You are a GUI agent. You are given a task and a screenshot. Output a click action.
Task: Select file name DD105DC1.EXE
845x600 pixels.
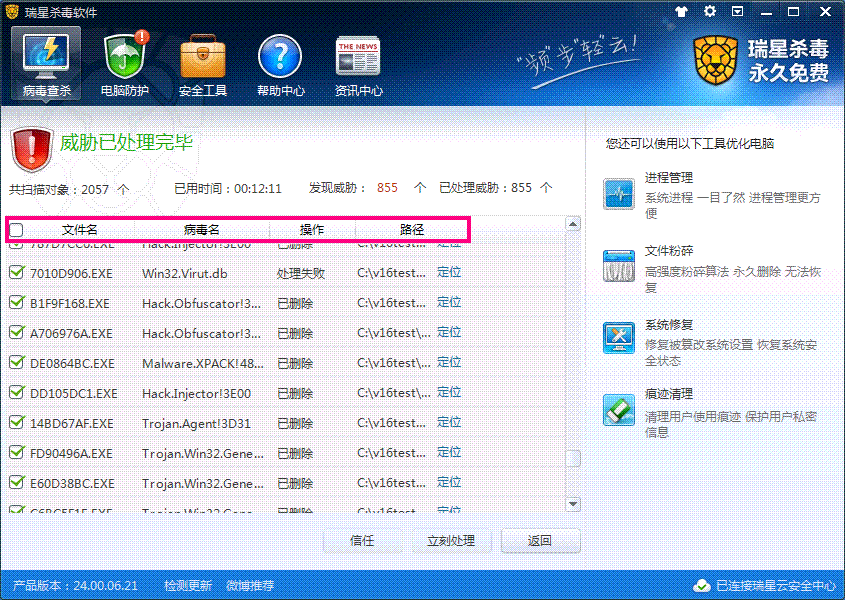pyautogui.click(x=73, y=394)
